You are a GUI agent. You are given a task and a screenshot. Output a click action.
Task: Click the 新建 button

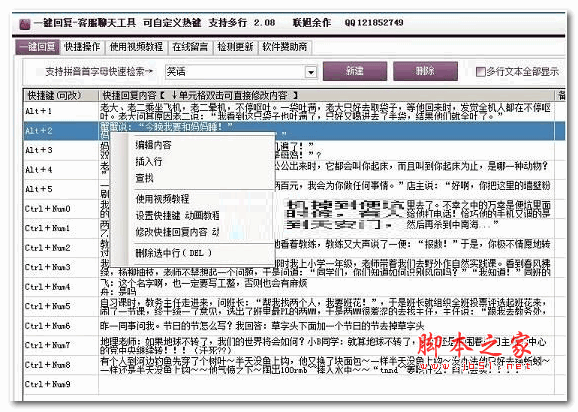pos(355,71)
